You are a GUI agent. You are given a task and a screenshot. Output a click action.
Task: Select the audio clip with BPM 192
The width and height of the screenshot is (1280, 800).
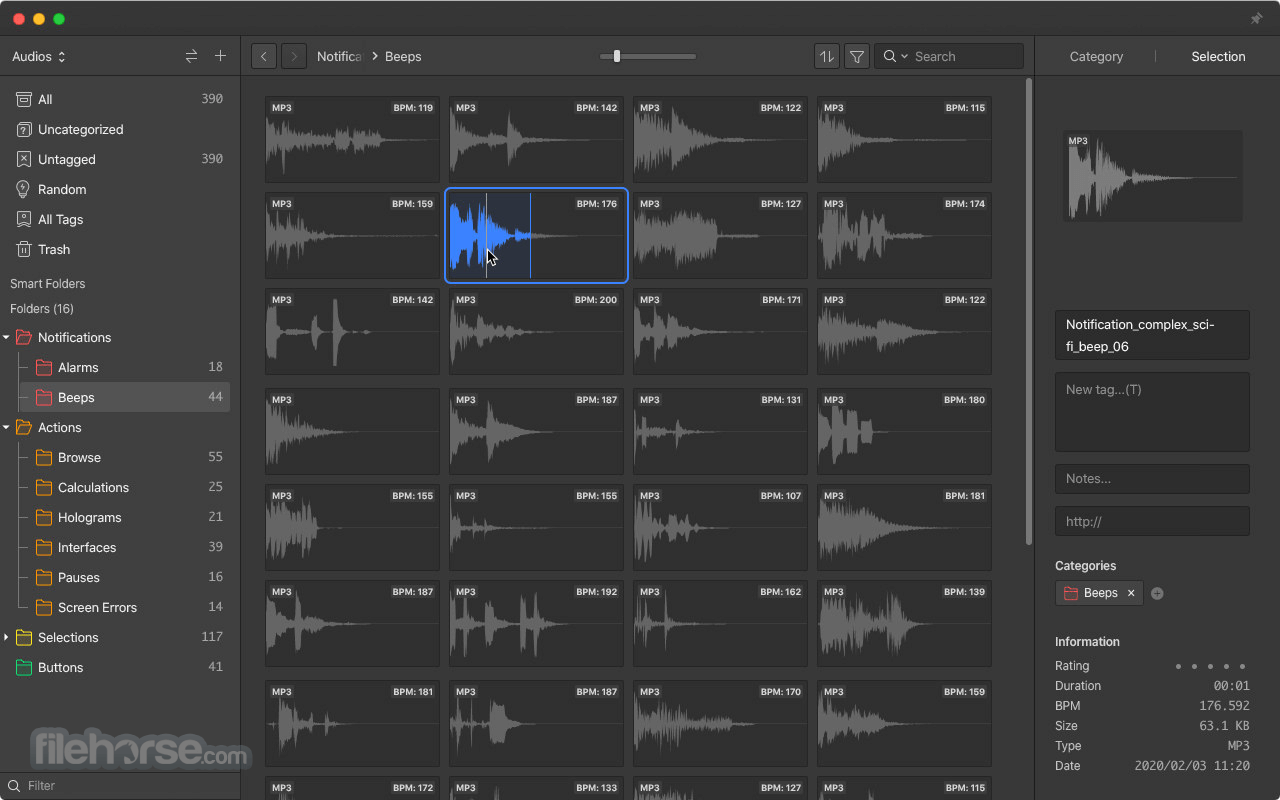(x=536, y=623)
